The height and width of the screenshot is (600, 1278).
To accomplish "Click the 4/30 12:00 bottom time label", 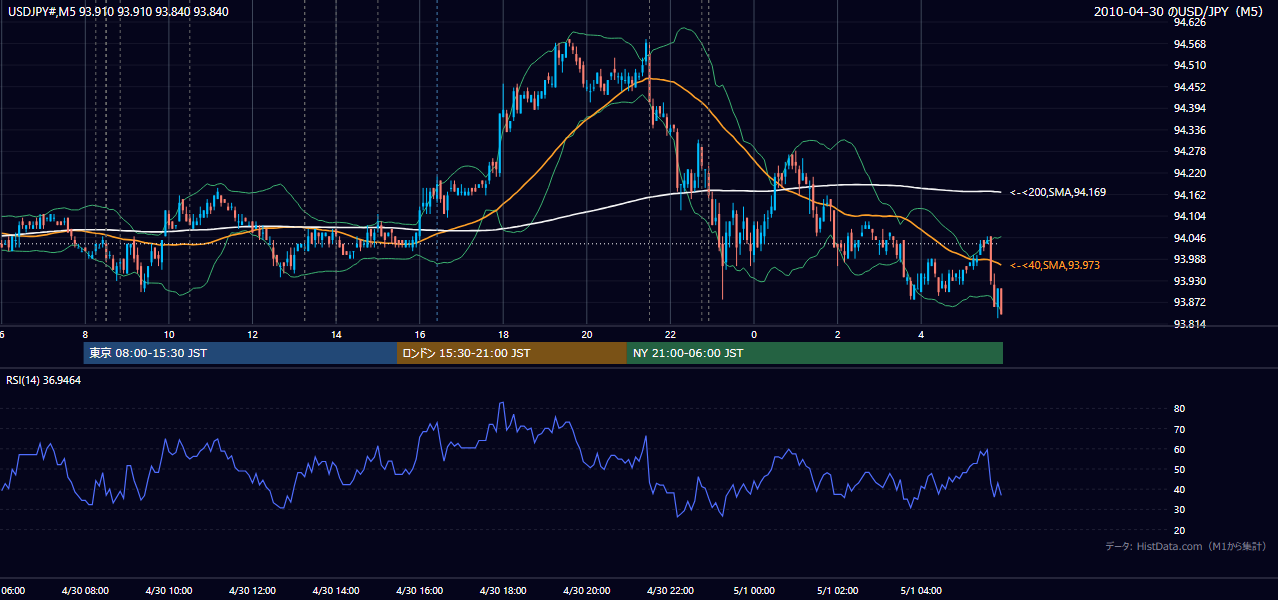I will pyautogui.click(x=252, y=591).
